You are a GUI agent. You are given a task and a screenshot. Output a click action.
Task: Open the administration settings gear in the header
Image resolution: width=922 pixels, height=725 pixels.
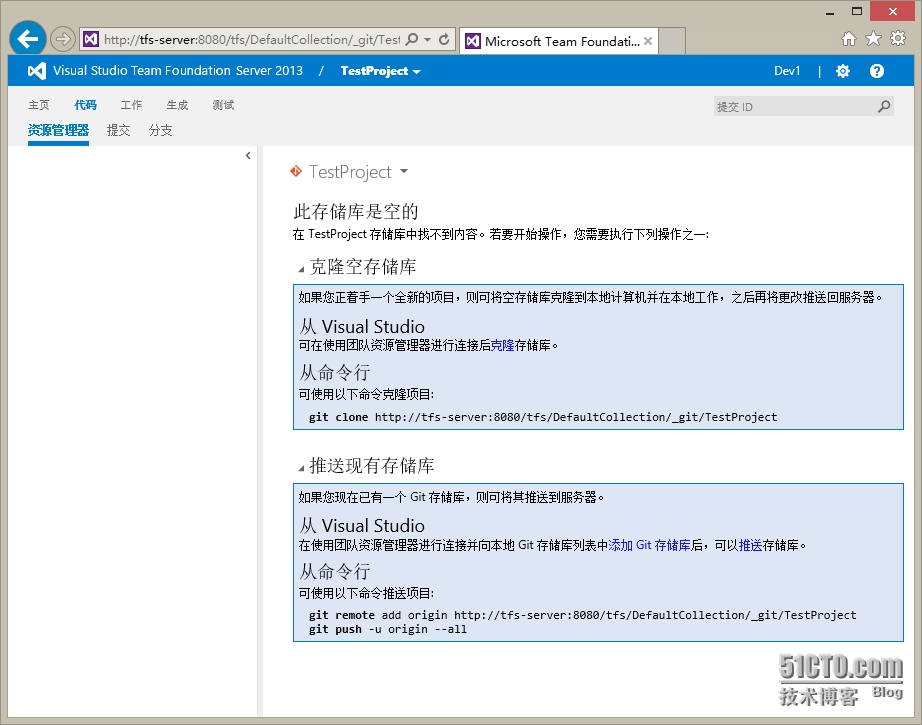click(843, 71)
